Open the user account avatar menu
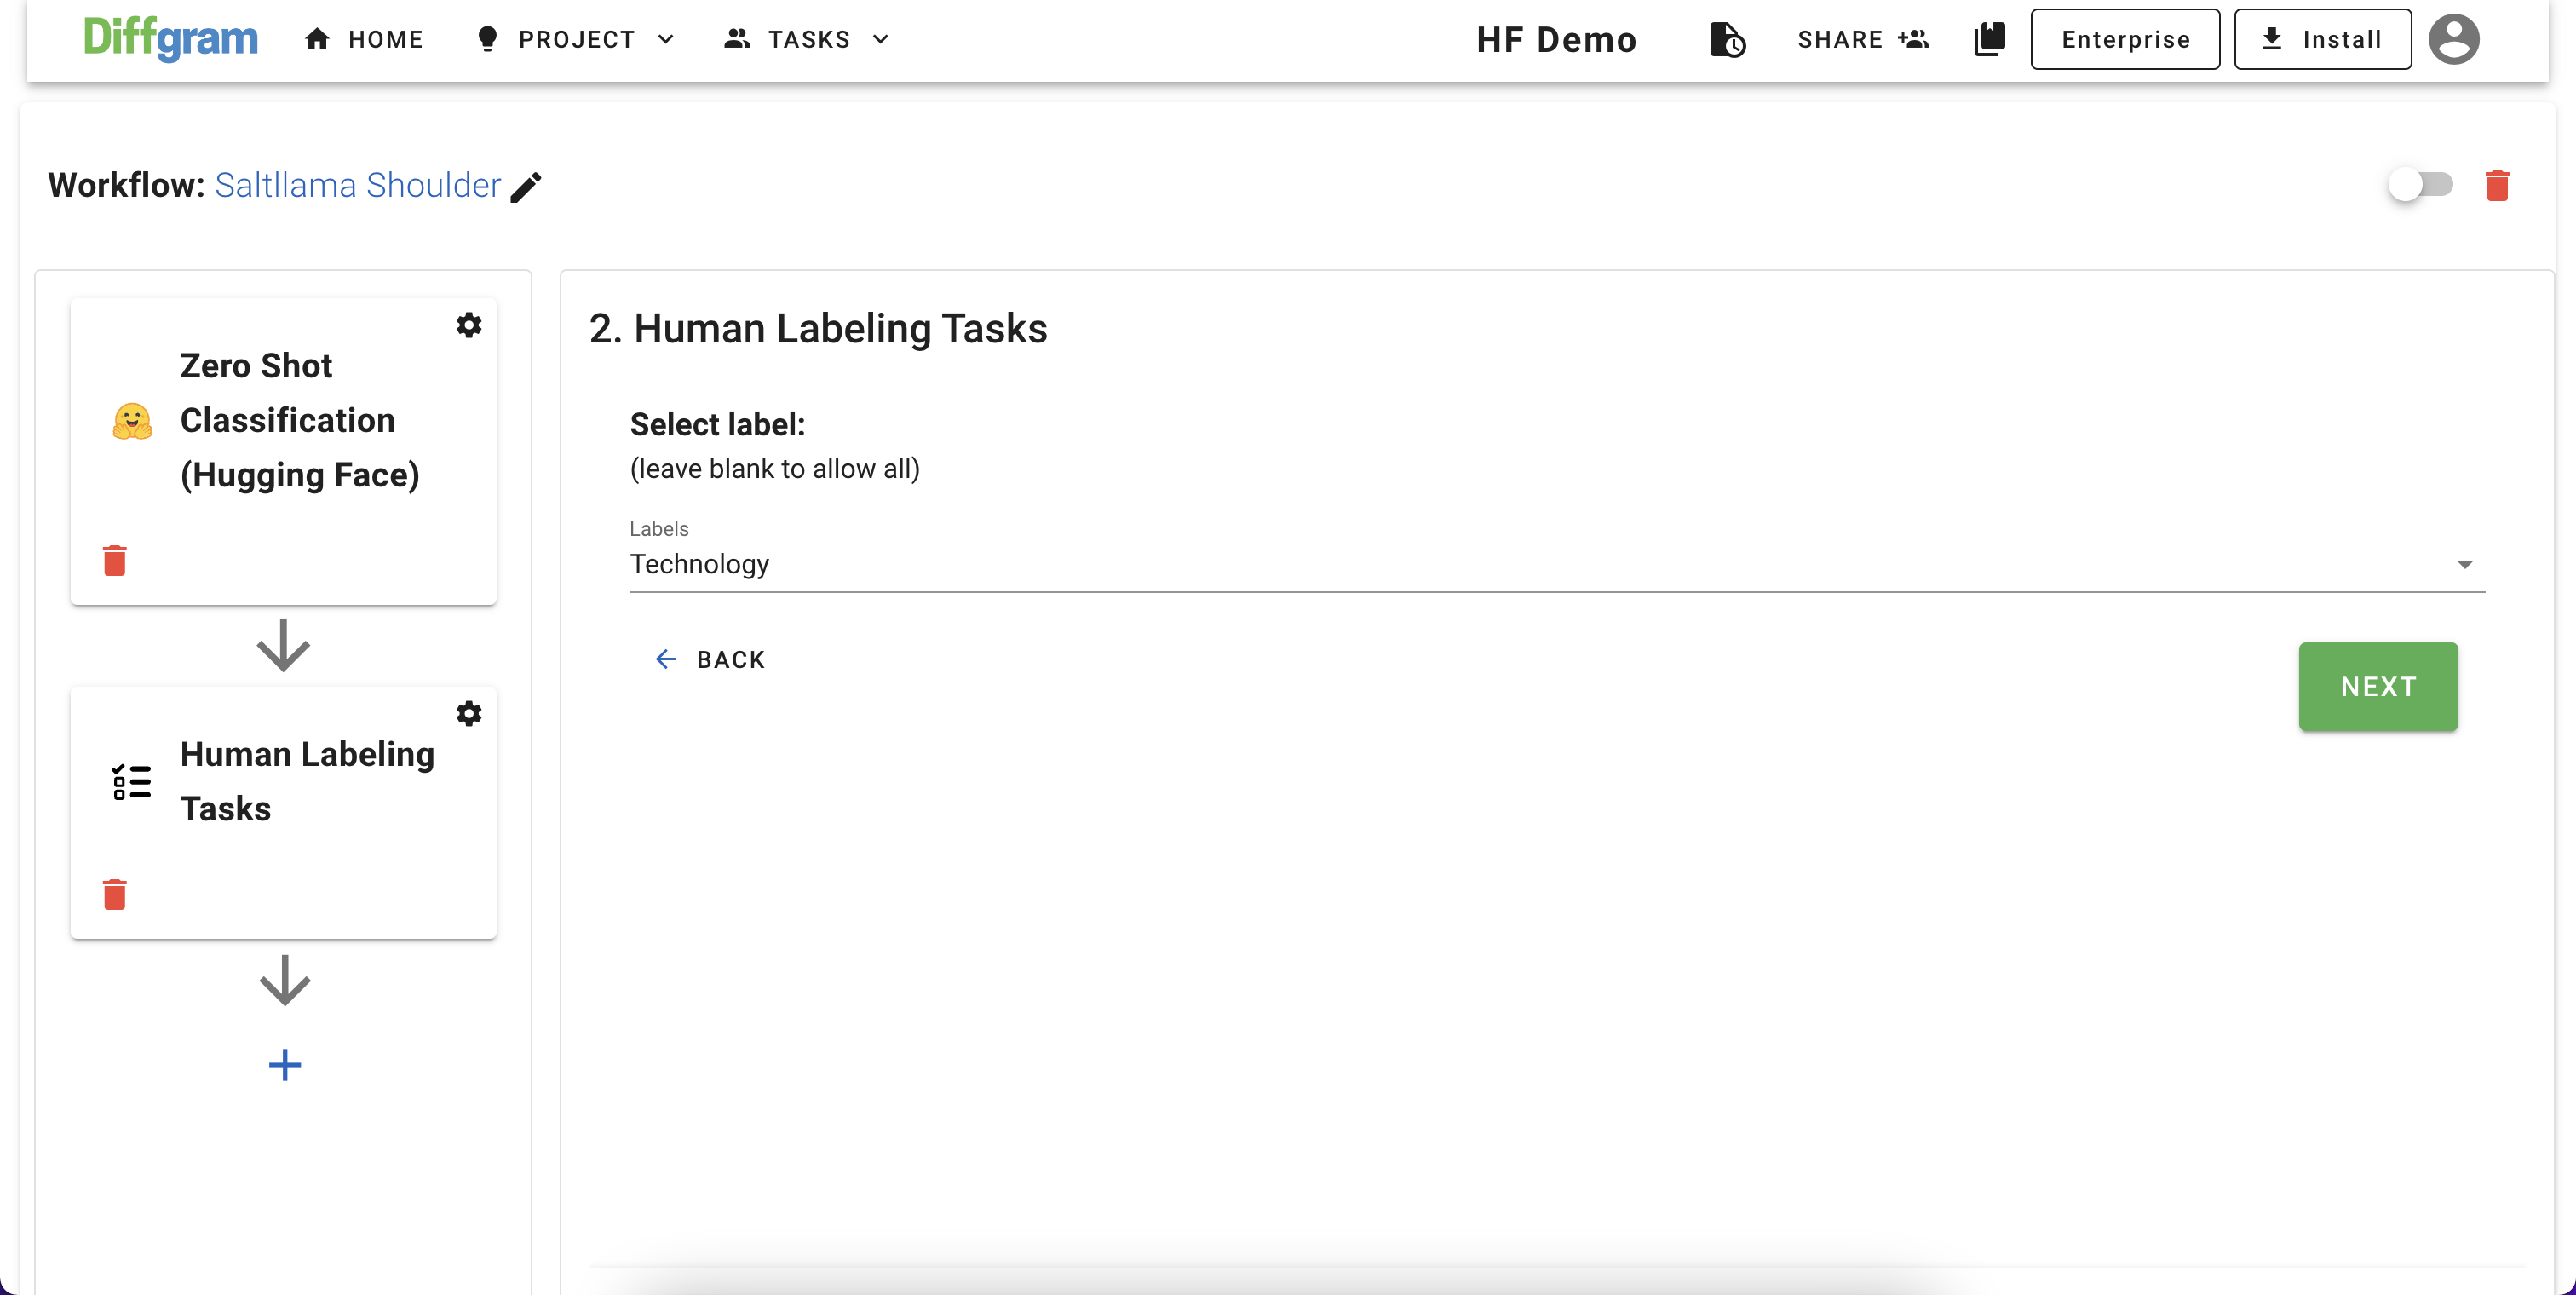 (x=2453, y=40)
